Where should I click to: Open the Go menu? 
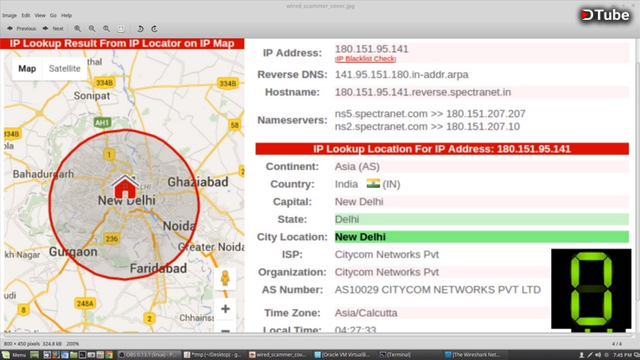[x=53, y=16]
